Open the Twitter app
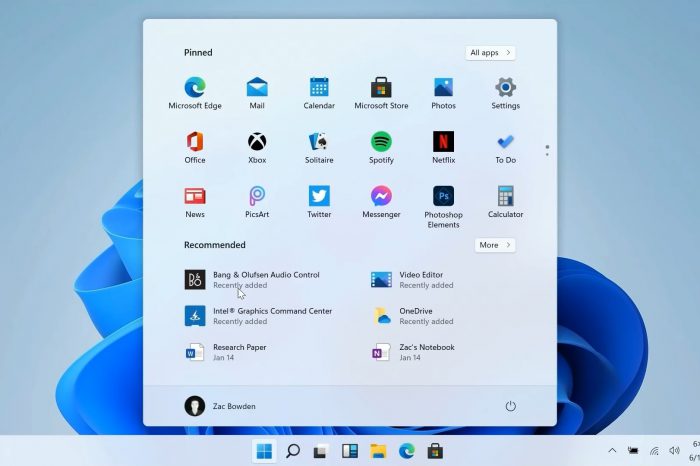 [319, 202]
